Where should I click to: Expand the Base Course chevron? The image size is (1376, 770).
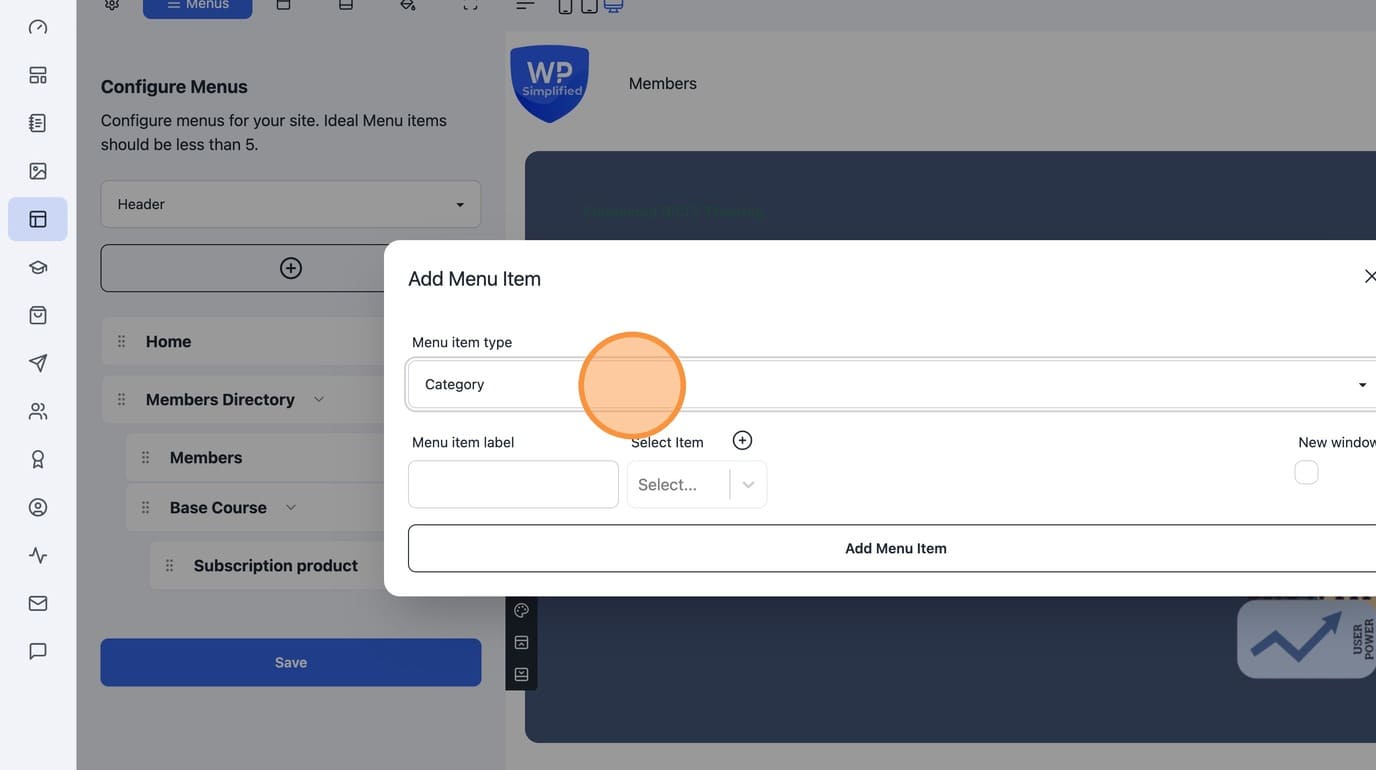pos(291,507)
